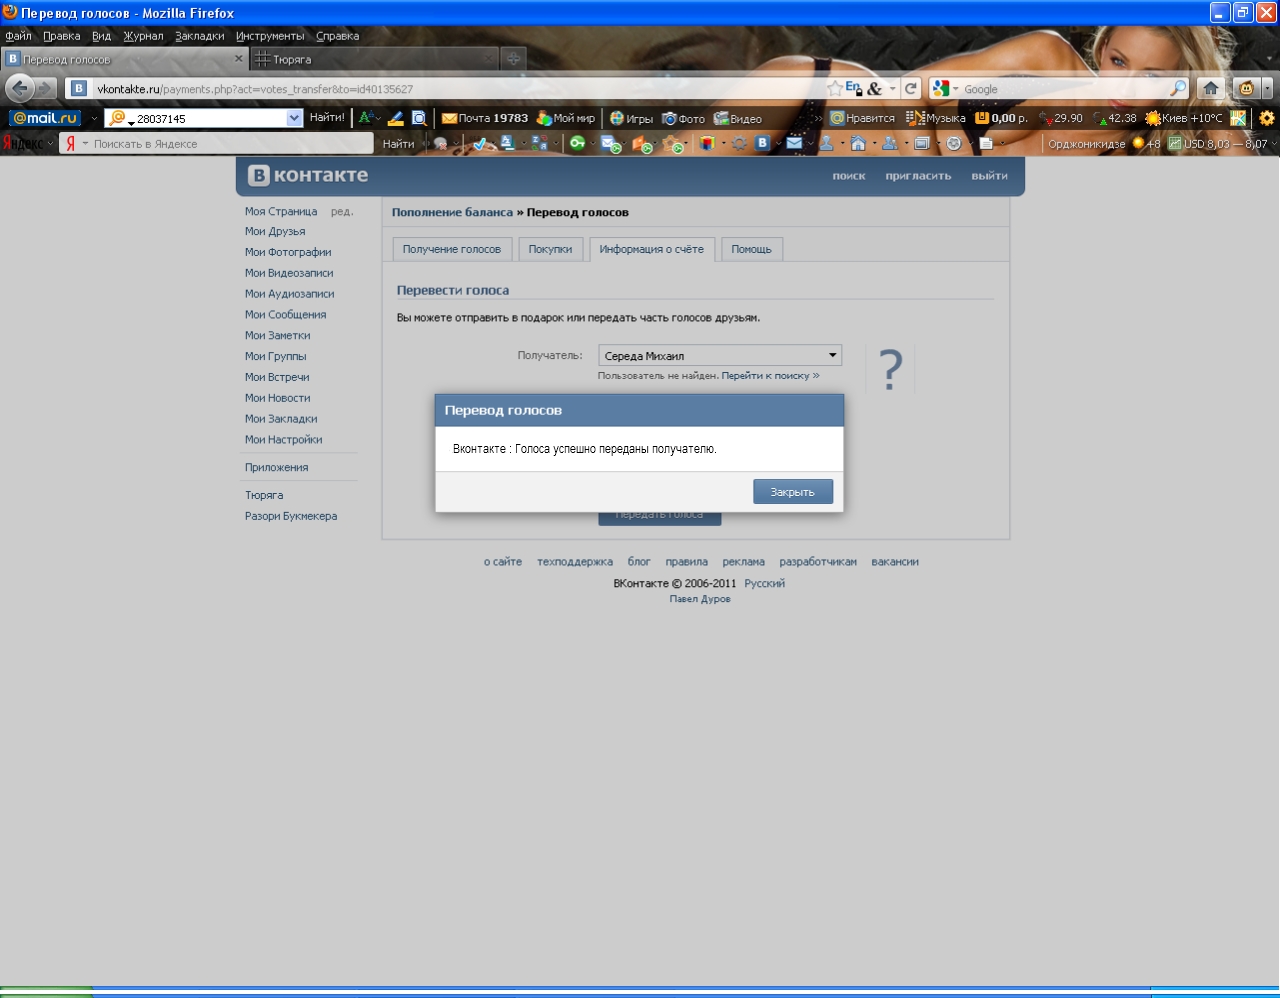
Task: Close the dialog with Закрыть button
Action: 793,491
